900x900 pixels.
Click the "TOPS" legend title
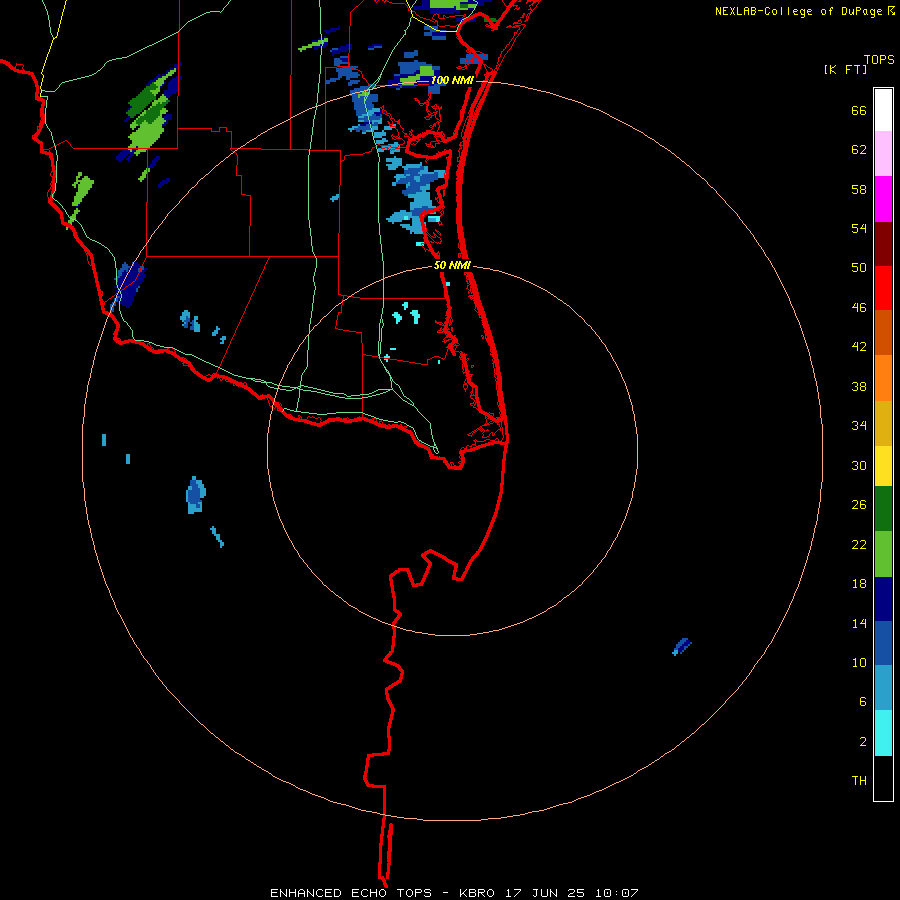click(879, 59)
